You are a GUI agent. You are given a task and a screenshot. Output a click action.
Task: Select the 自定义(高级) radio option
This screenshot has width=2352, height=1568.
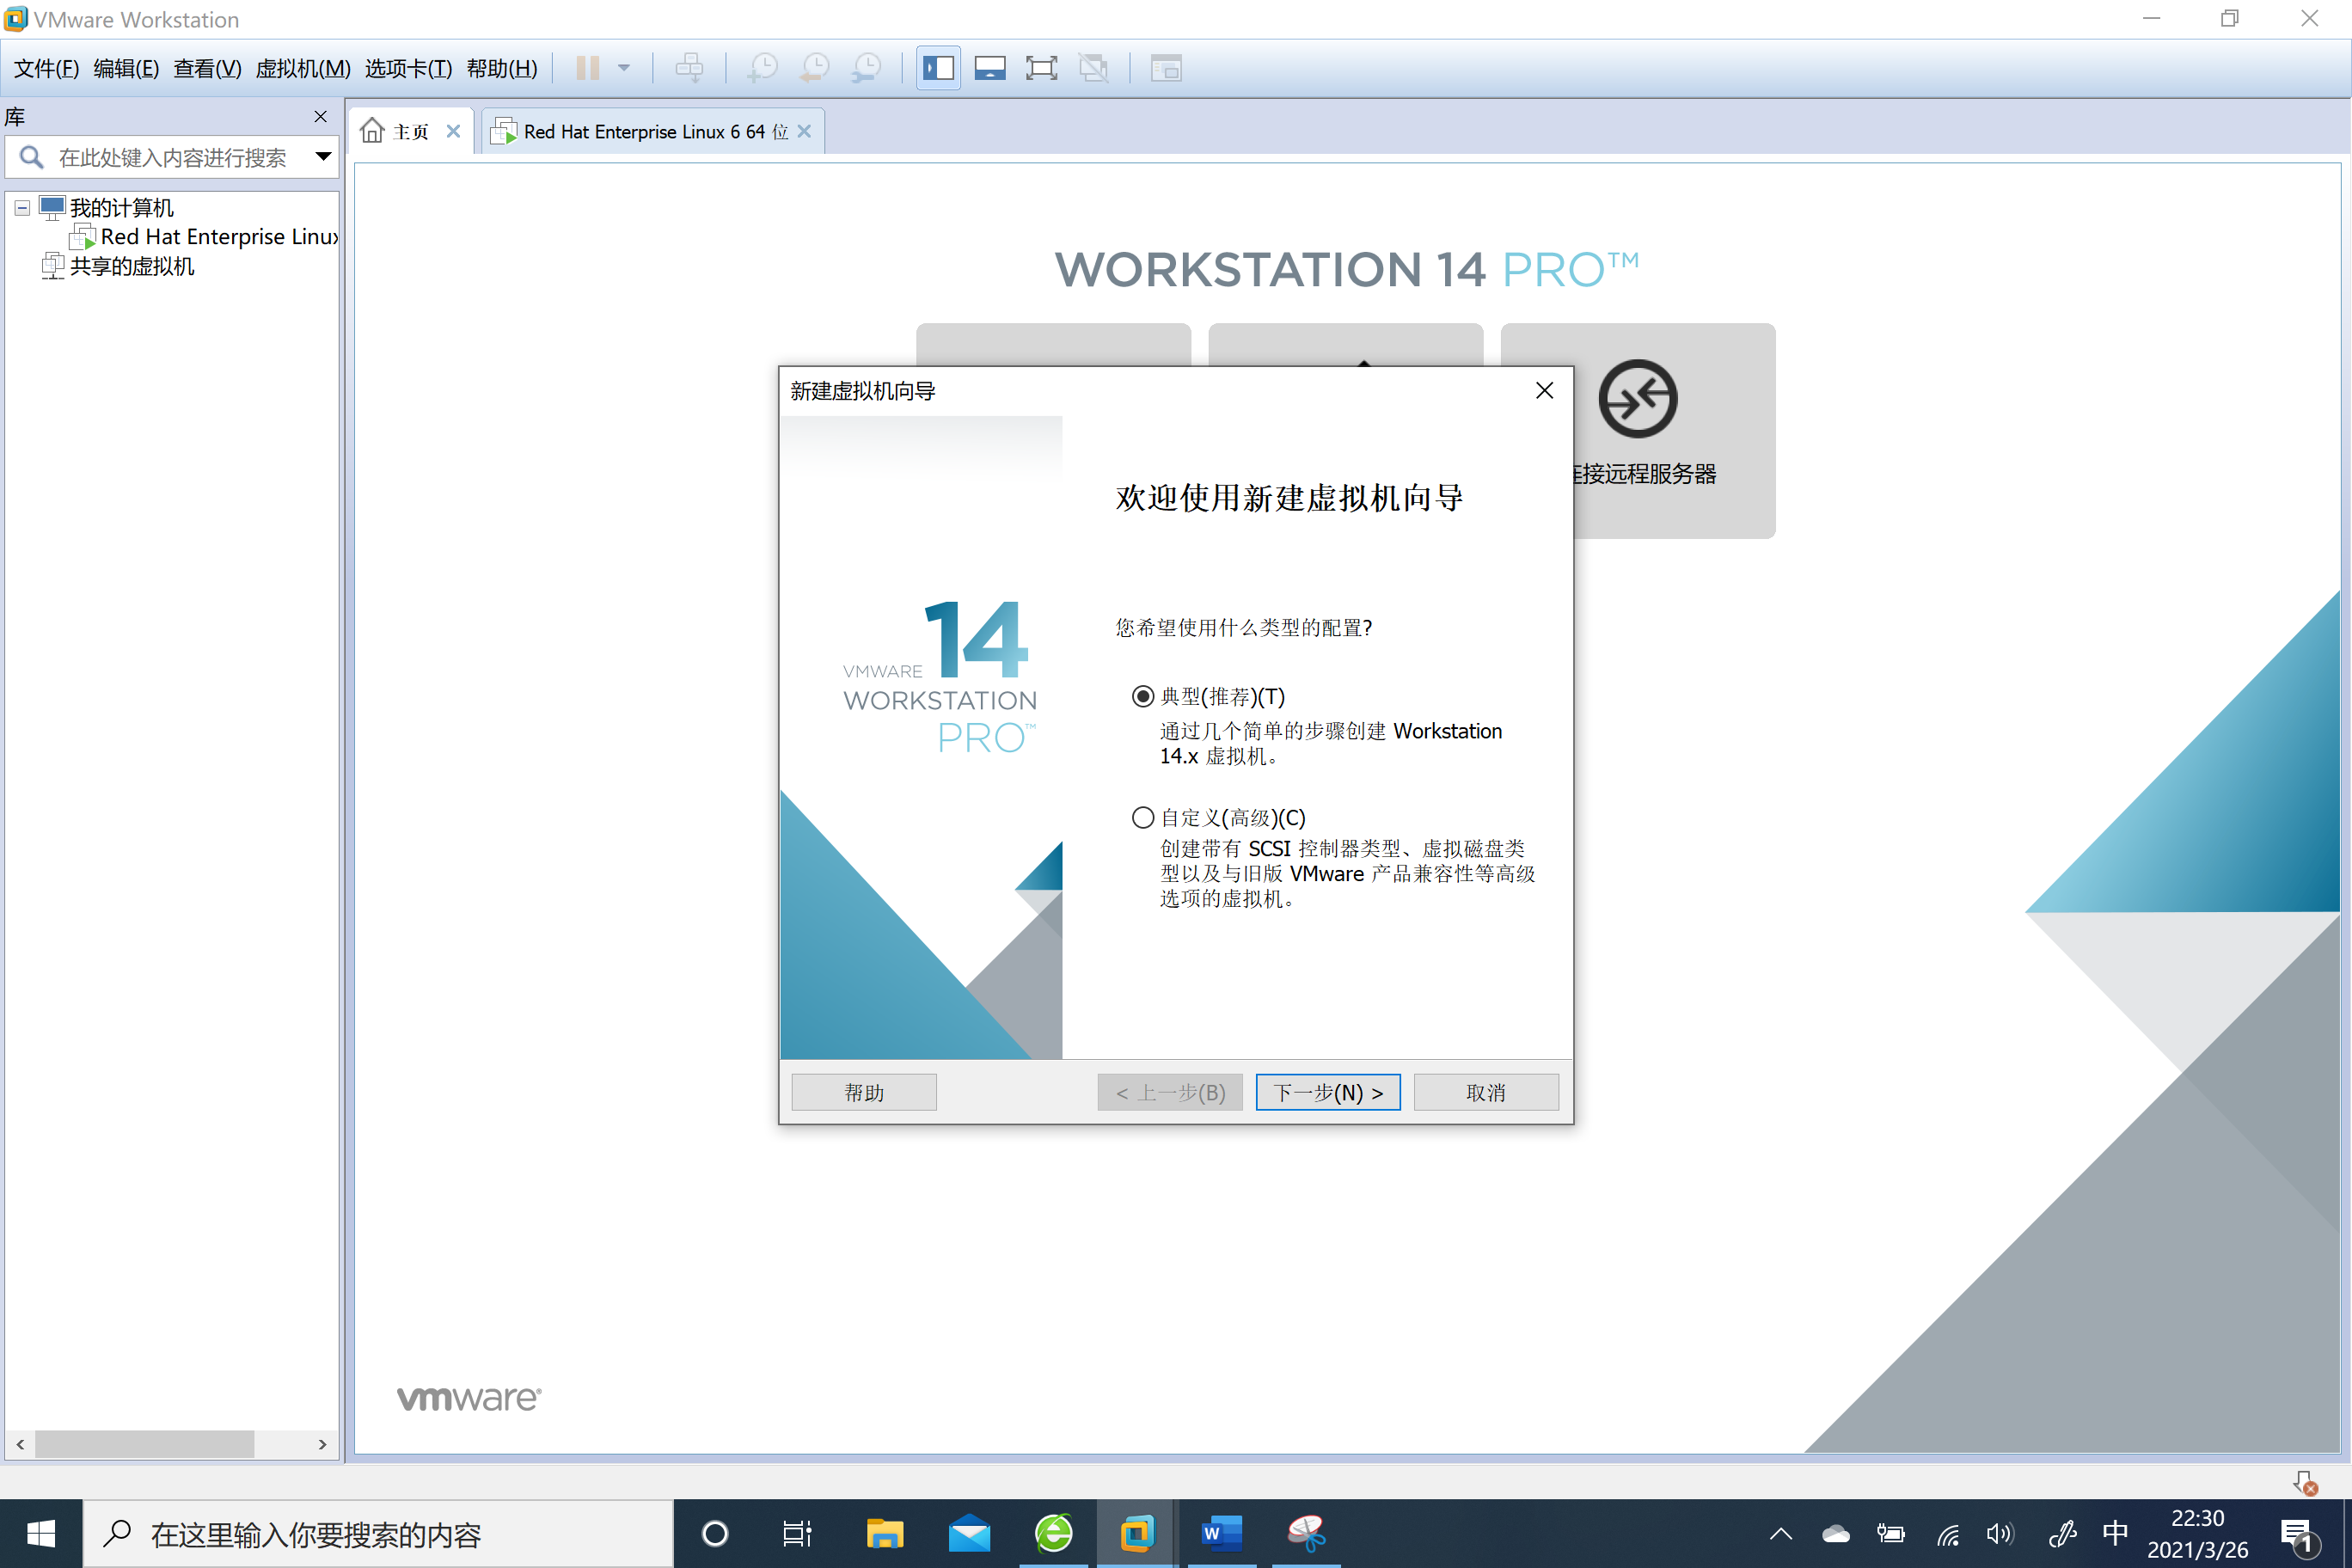tap(1142, 817)
